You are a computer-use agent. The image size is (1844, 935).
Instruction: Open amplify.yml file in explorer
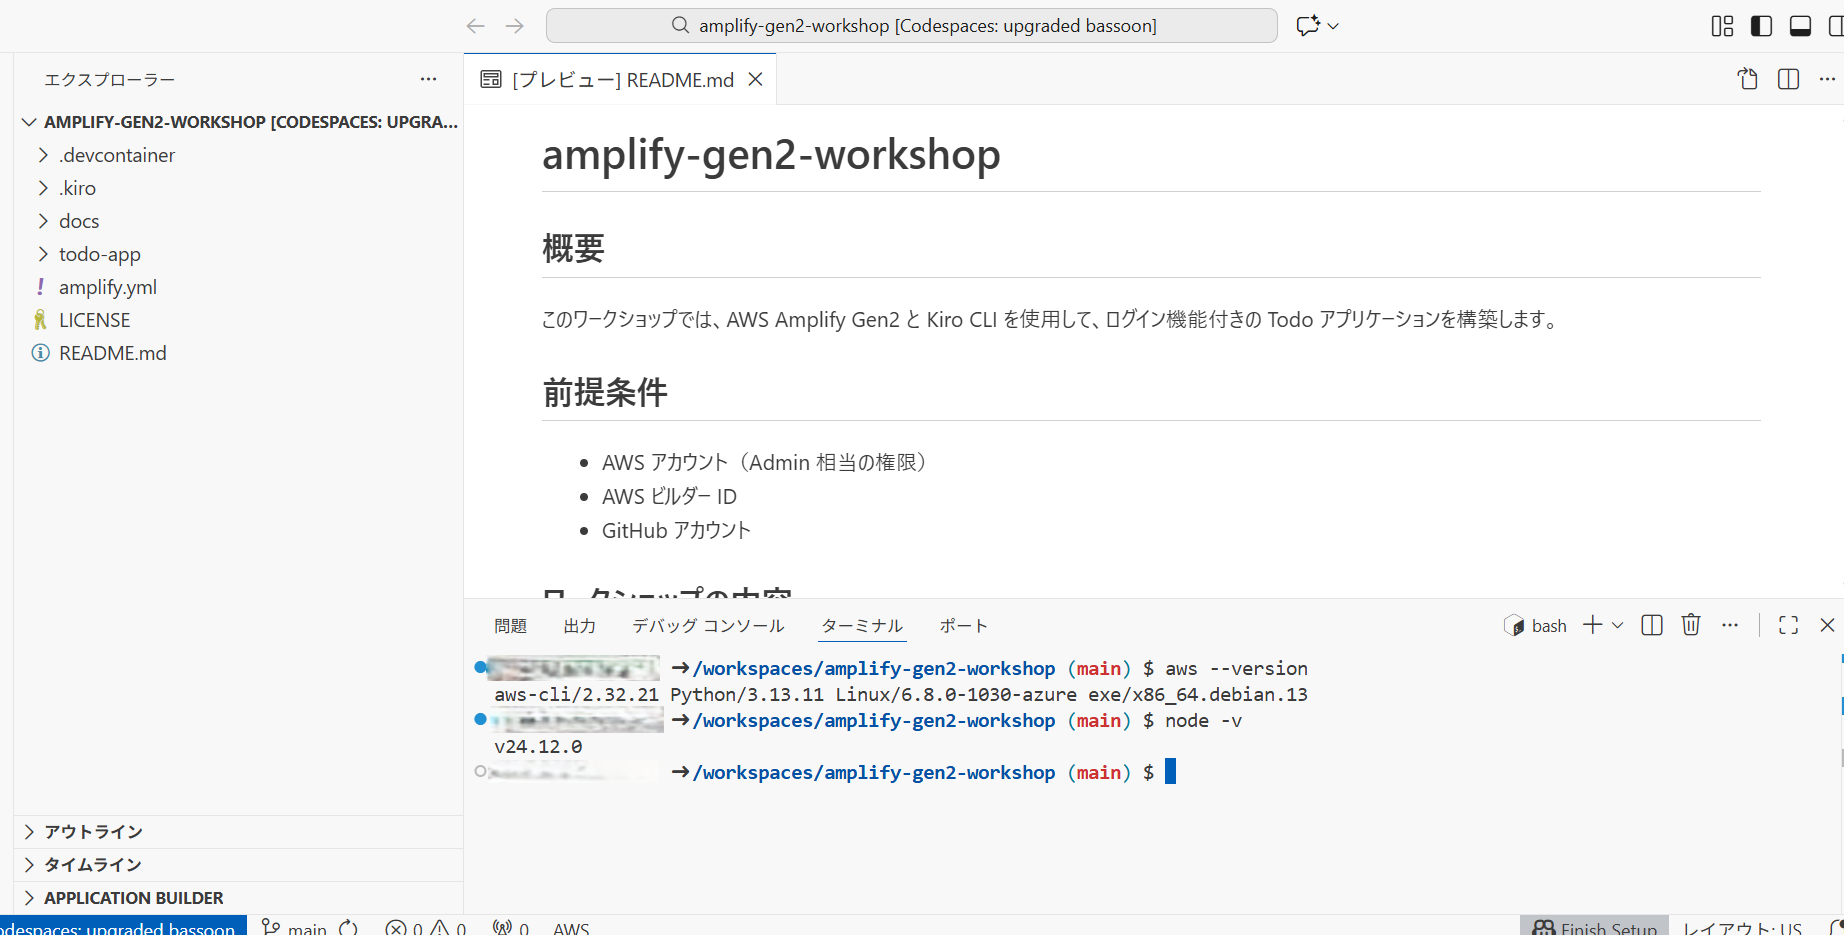click(x=107, y=287)
